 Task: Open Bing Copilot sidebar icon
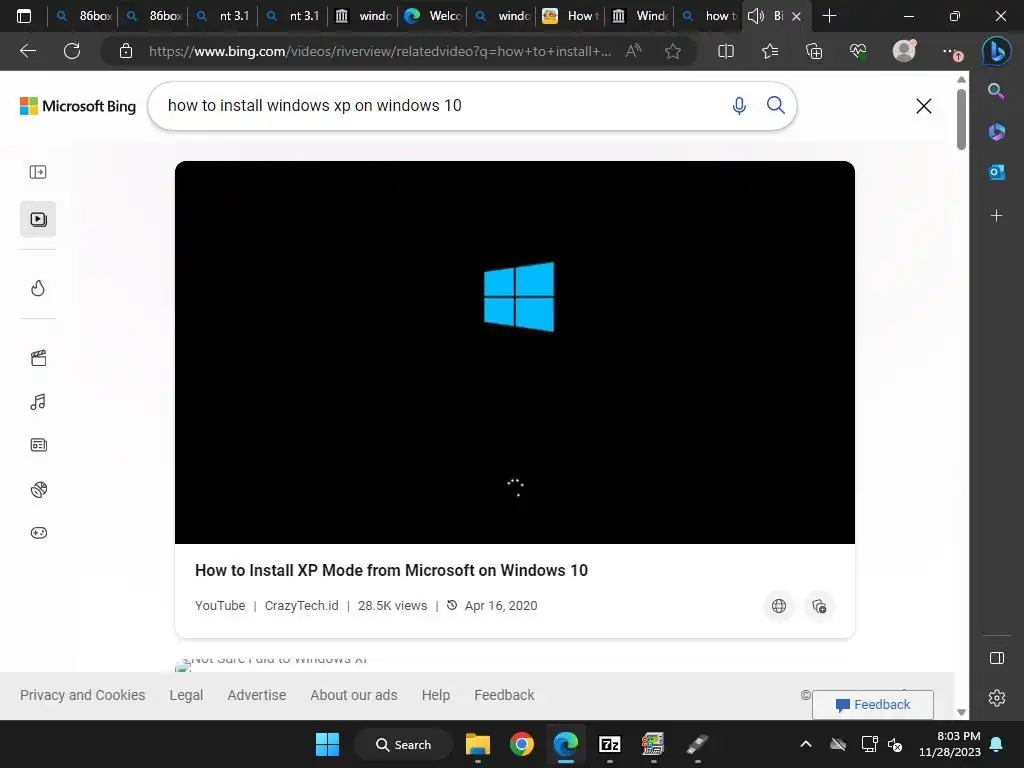tap(997, 51)
